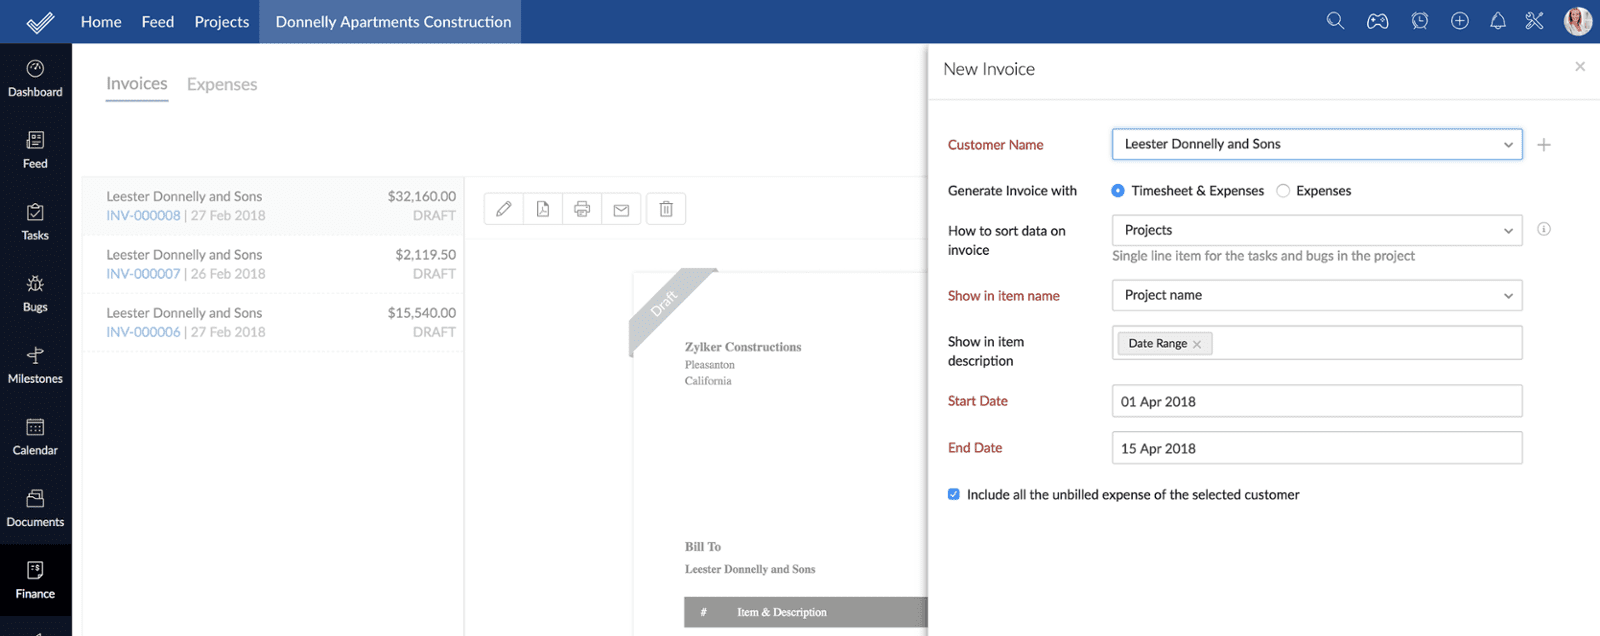Open the timer clock icon
Viewport: 1600px width, 636px height.
point(1419,21)
